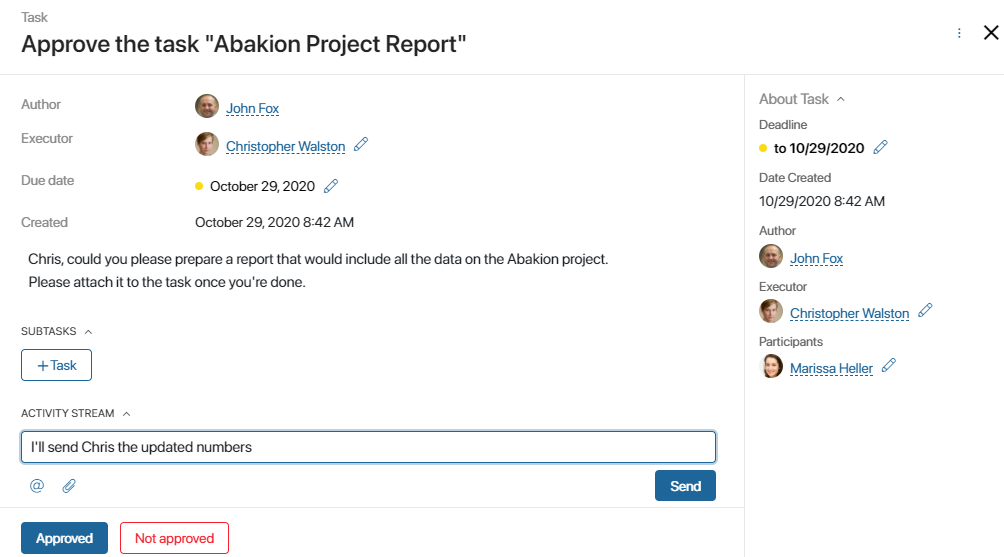This screenshot has height=557, width=1004.
Task: Add a subtask with +Task button
Action: pyautogui.click(x=56, y=365)
